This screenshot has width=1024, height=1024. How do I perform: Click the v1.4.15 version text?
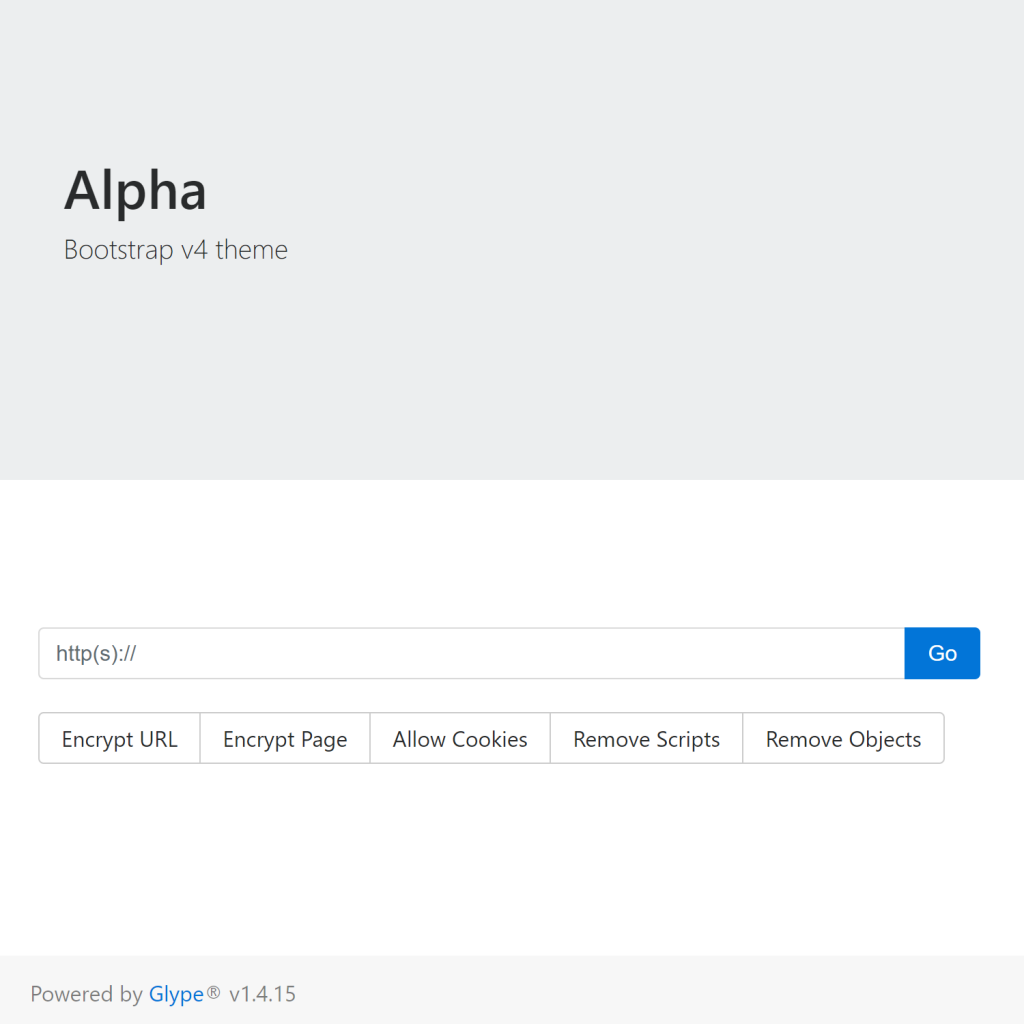(x=262, y=994)
